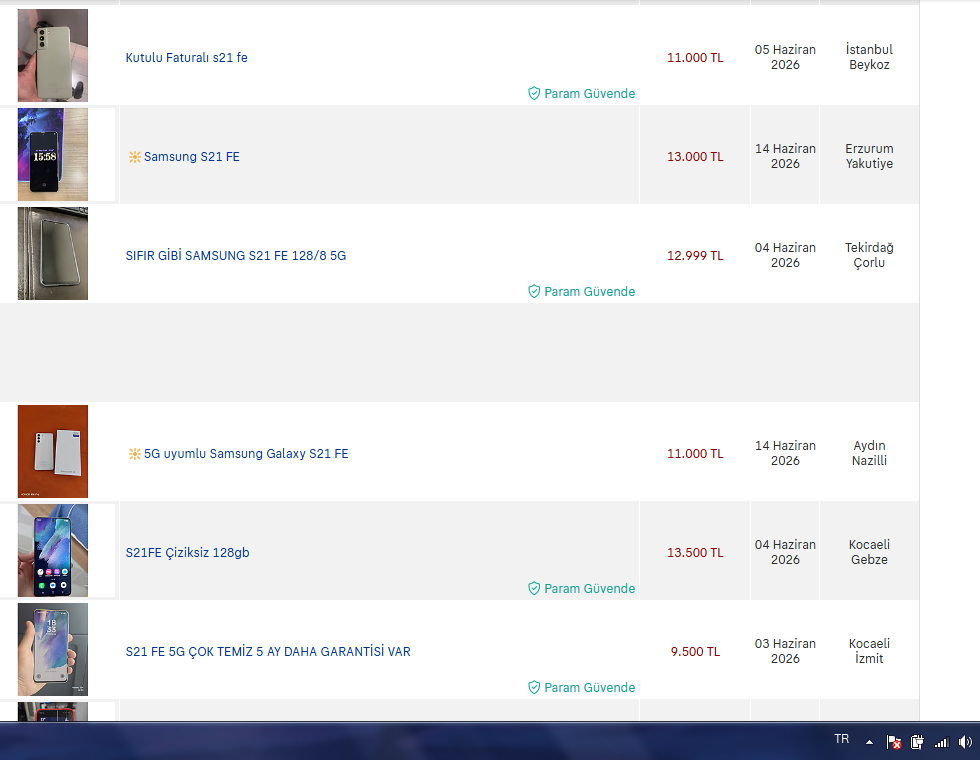Open the "Samsung S21 FE" Erzurum listing

(191, 157)
